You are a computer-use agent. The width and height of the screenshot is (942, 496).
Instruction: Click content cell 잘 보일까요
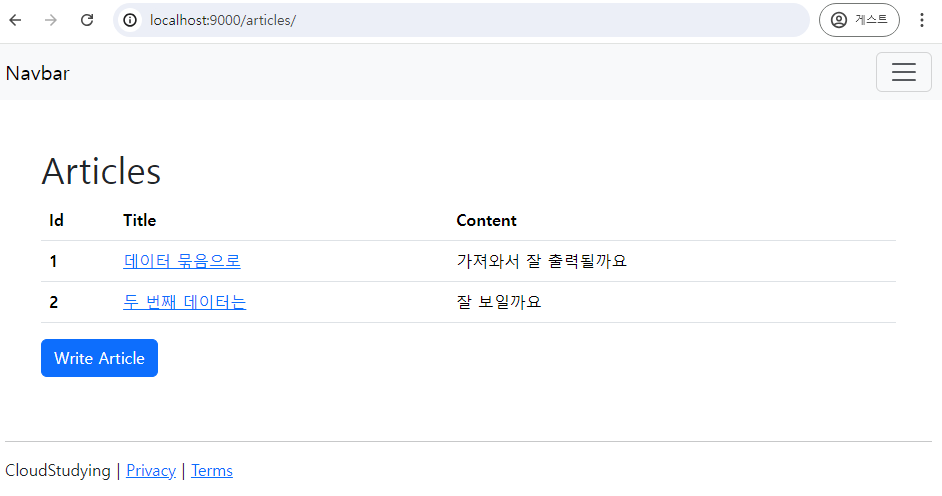(499, 302)
